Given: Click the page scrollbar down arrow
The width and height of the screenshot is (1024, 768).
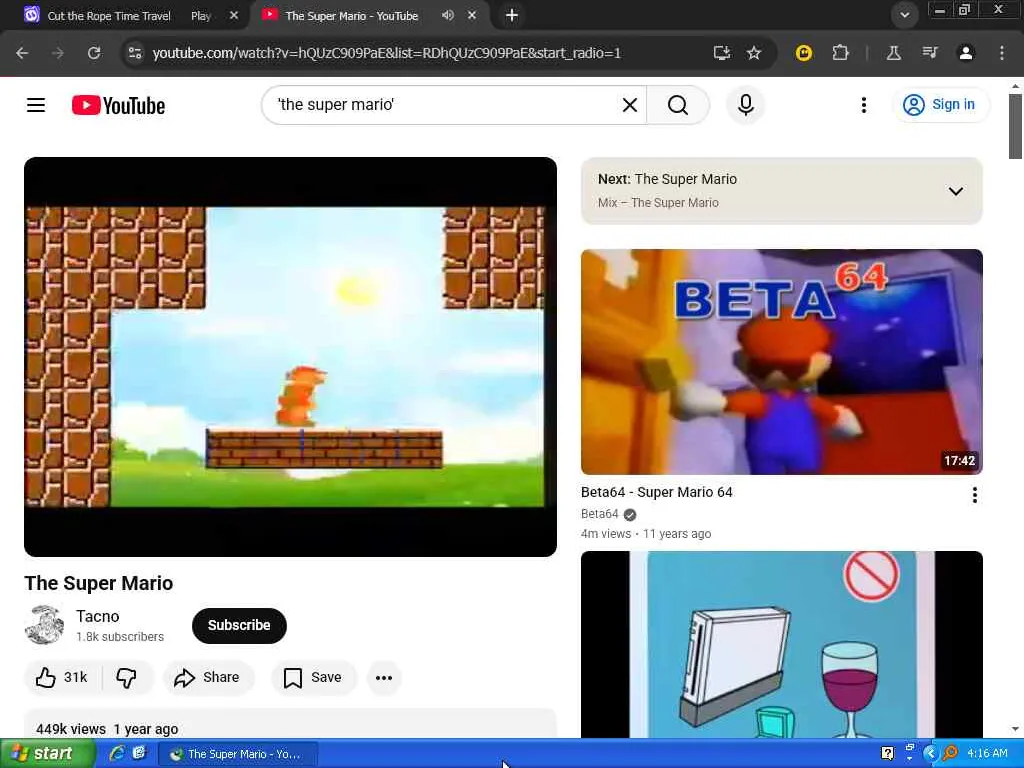Looking at the screenshot, I should pos(1015,729).
